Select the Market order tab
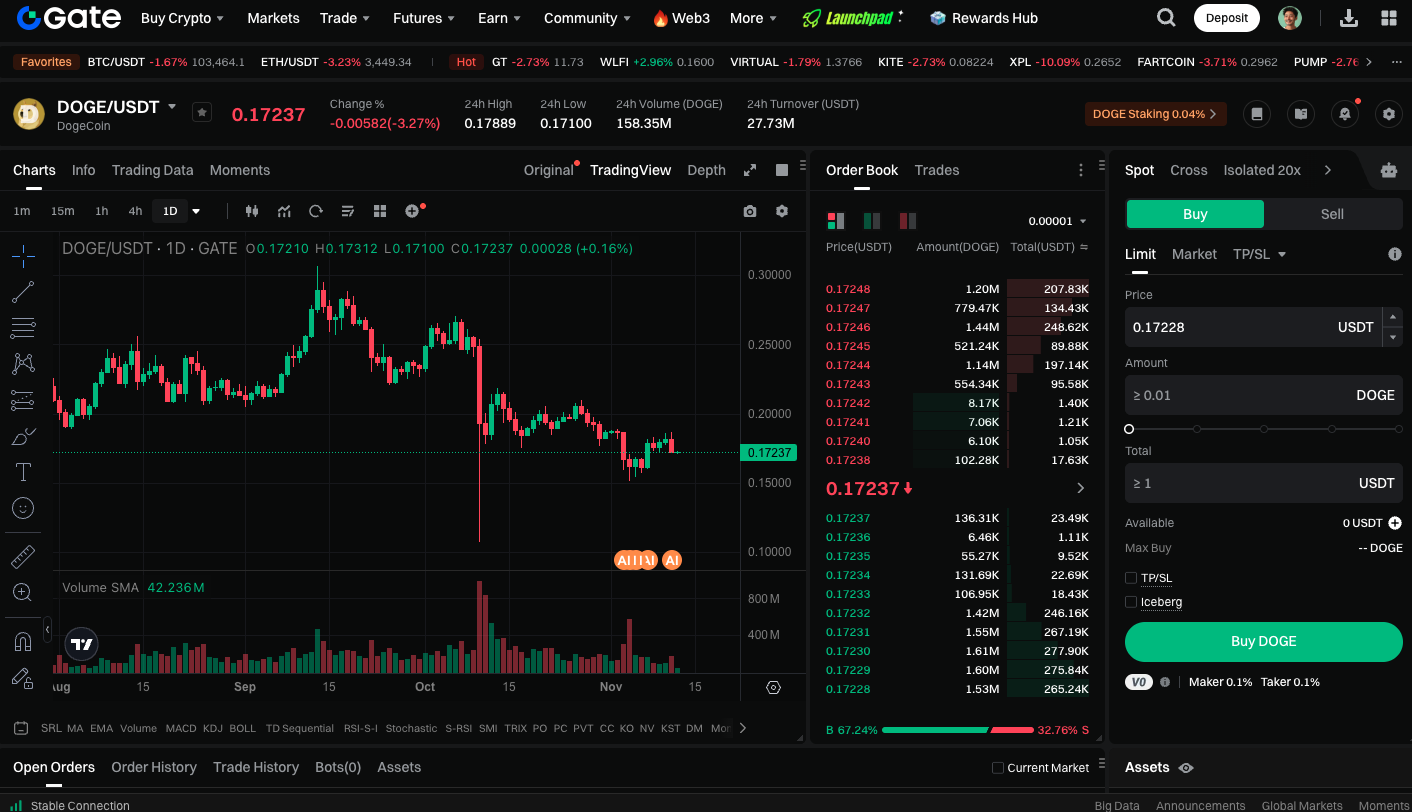 pos(1194,254)
